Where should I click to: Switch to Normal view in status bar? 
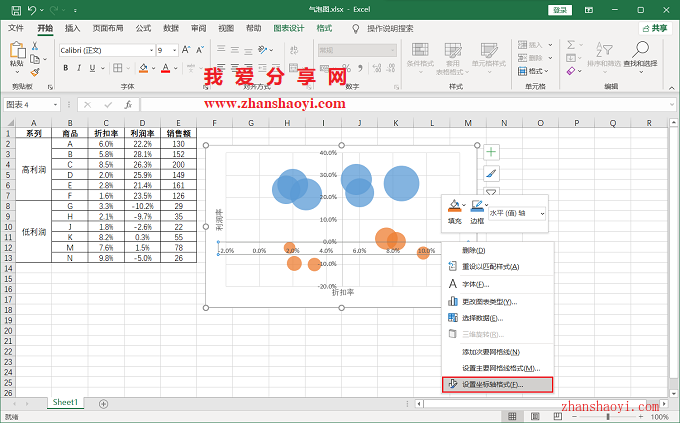coord(512,416)
